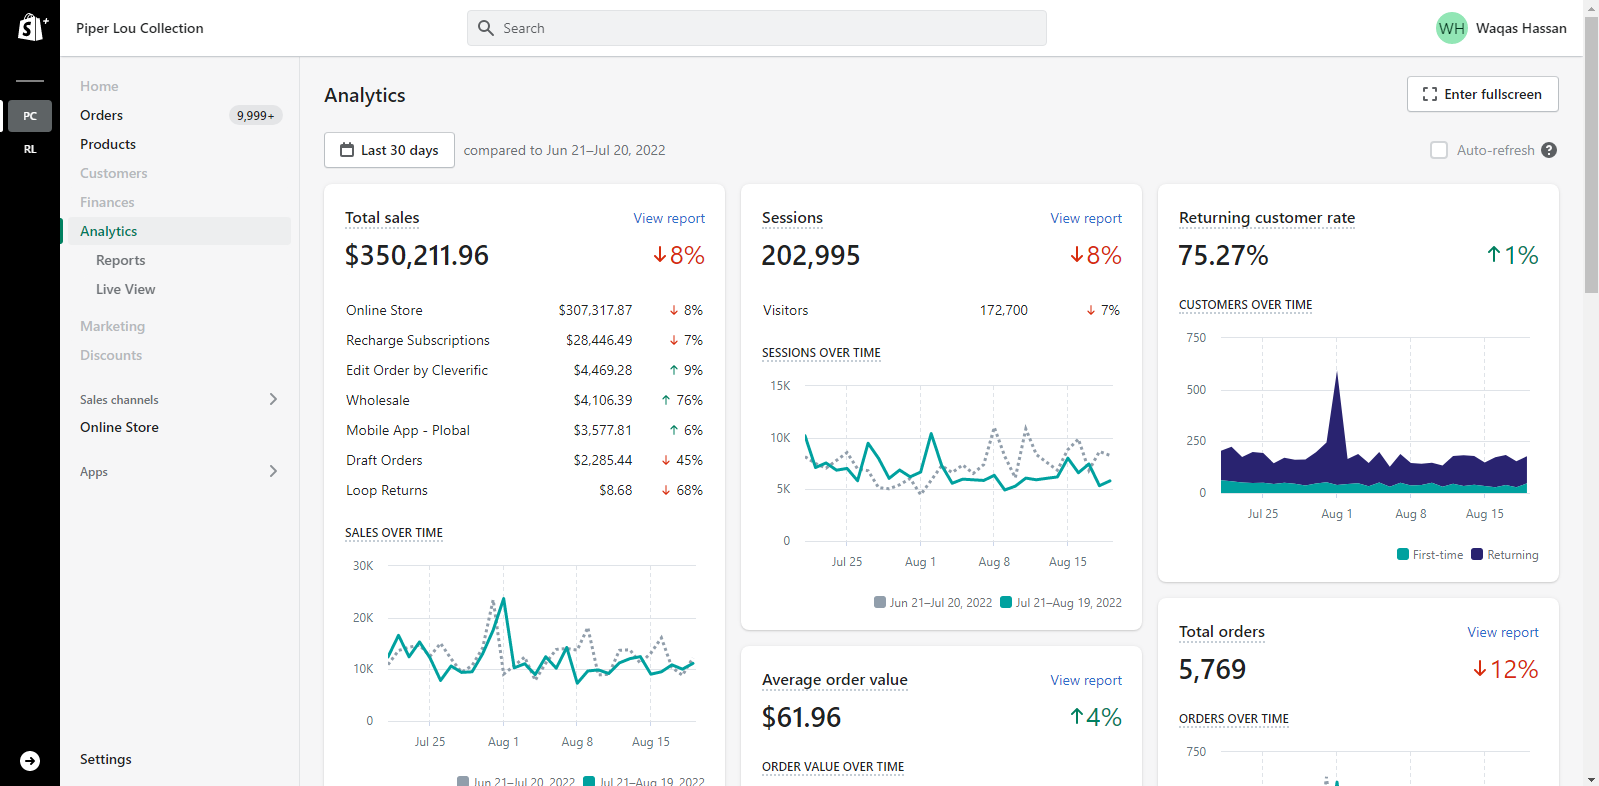This screenshot has width=1599, height=786.
Task: Open Reports under Analytics
Action: coord(120,260)
